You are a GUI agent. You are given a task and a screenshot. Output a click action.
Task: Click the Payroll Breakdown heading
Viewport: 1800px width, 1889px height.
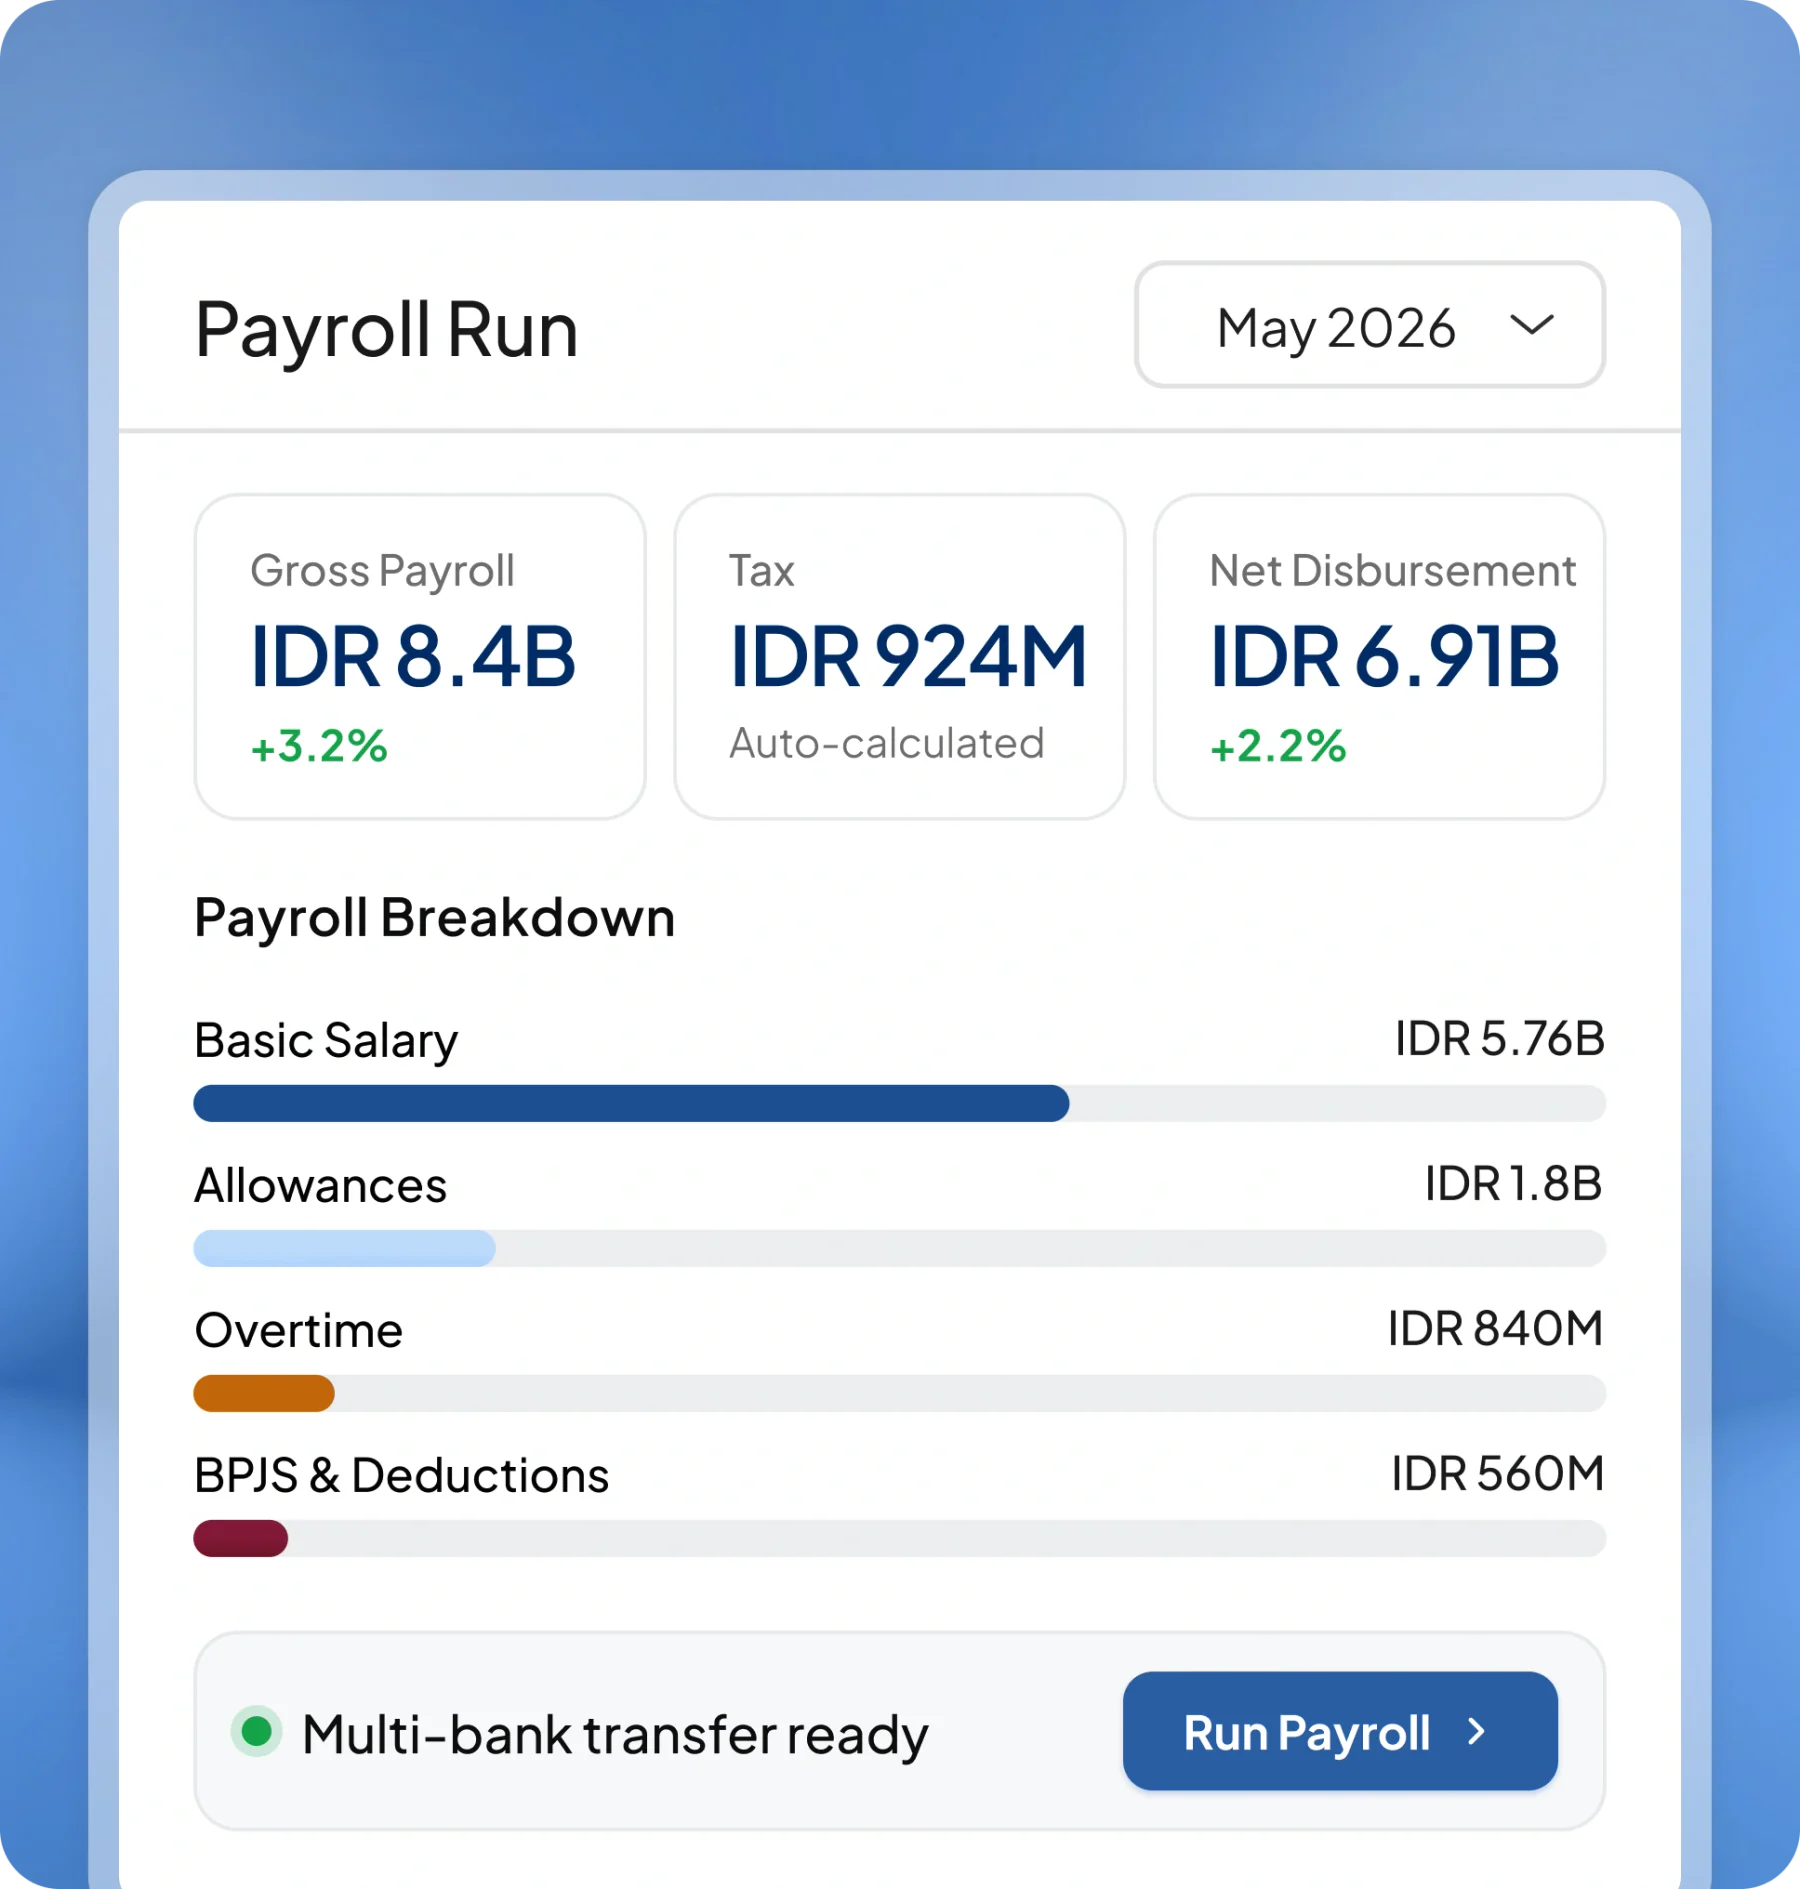(x=435, y=918)
